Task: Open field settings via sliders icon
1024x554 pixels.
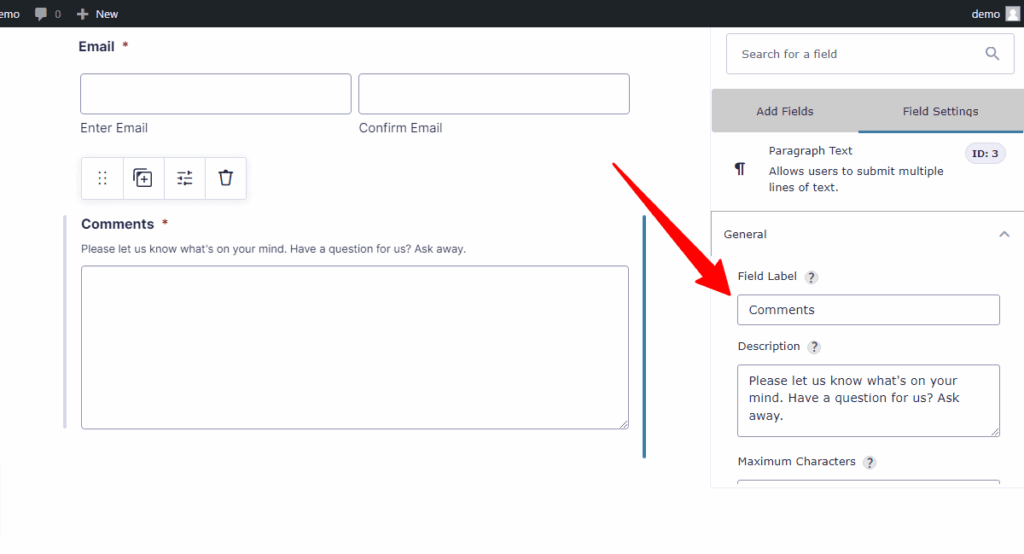Action: (x=185, y=178)
